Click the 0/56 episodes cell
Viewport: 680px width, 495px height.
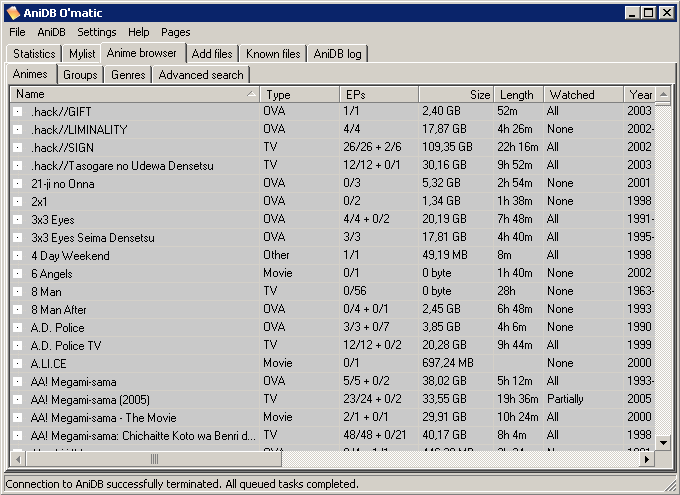pyautogui.click(x=355, y=291)
